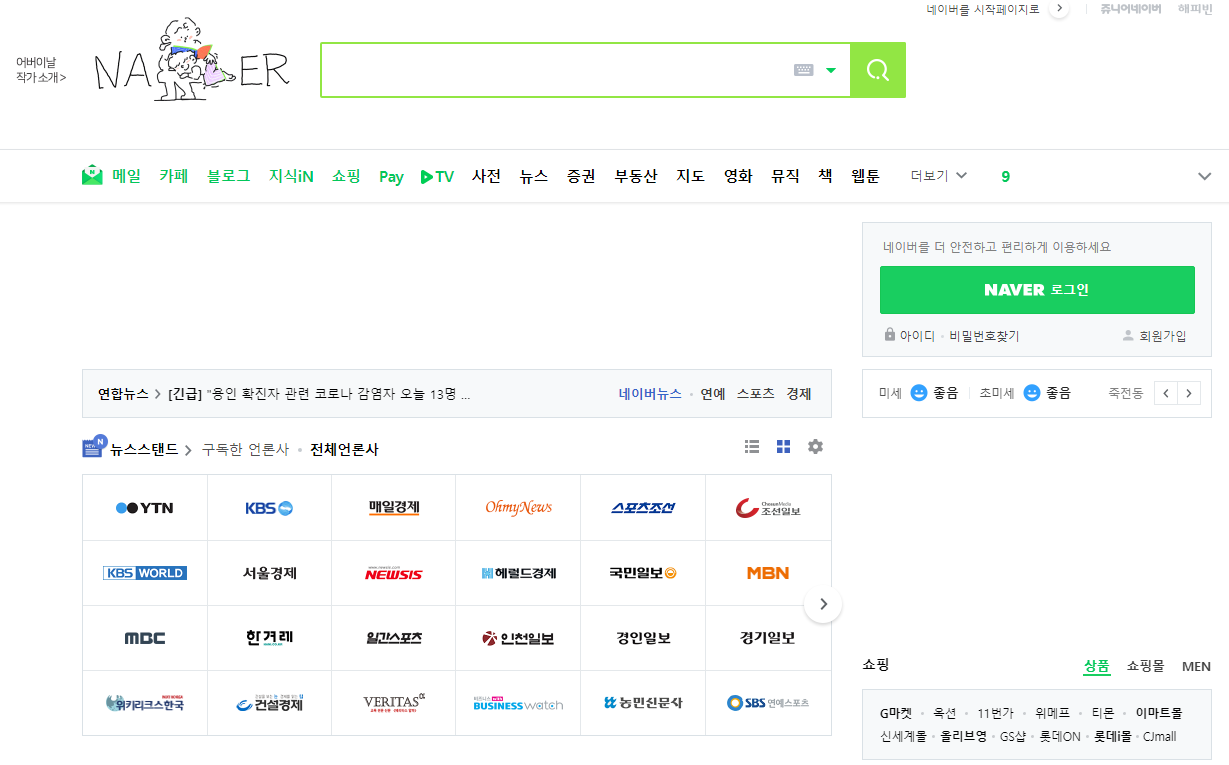This screenshot has width=1229, height=765.
Task: Open 메일 with the envelope icon
Action: pos(111,176)
